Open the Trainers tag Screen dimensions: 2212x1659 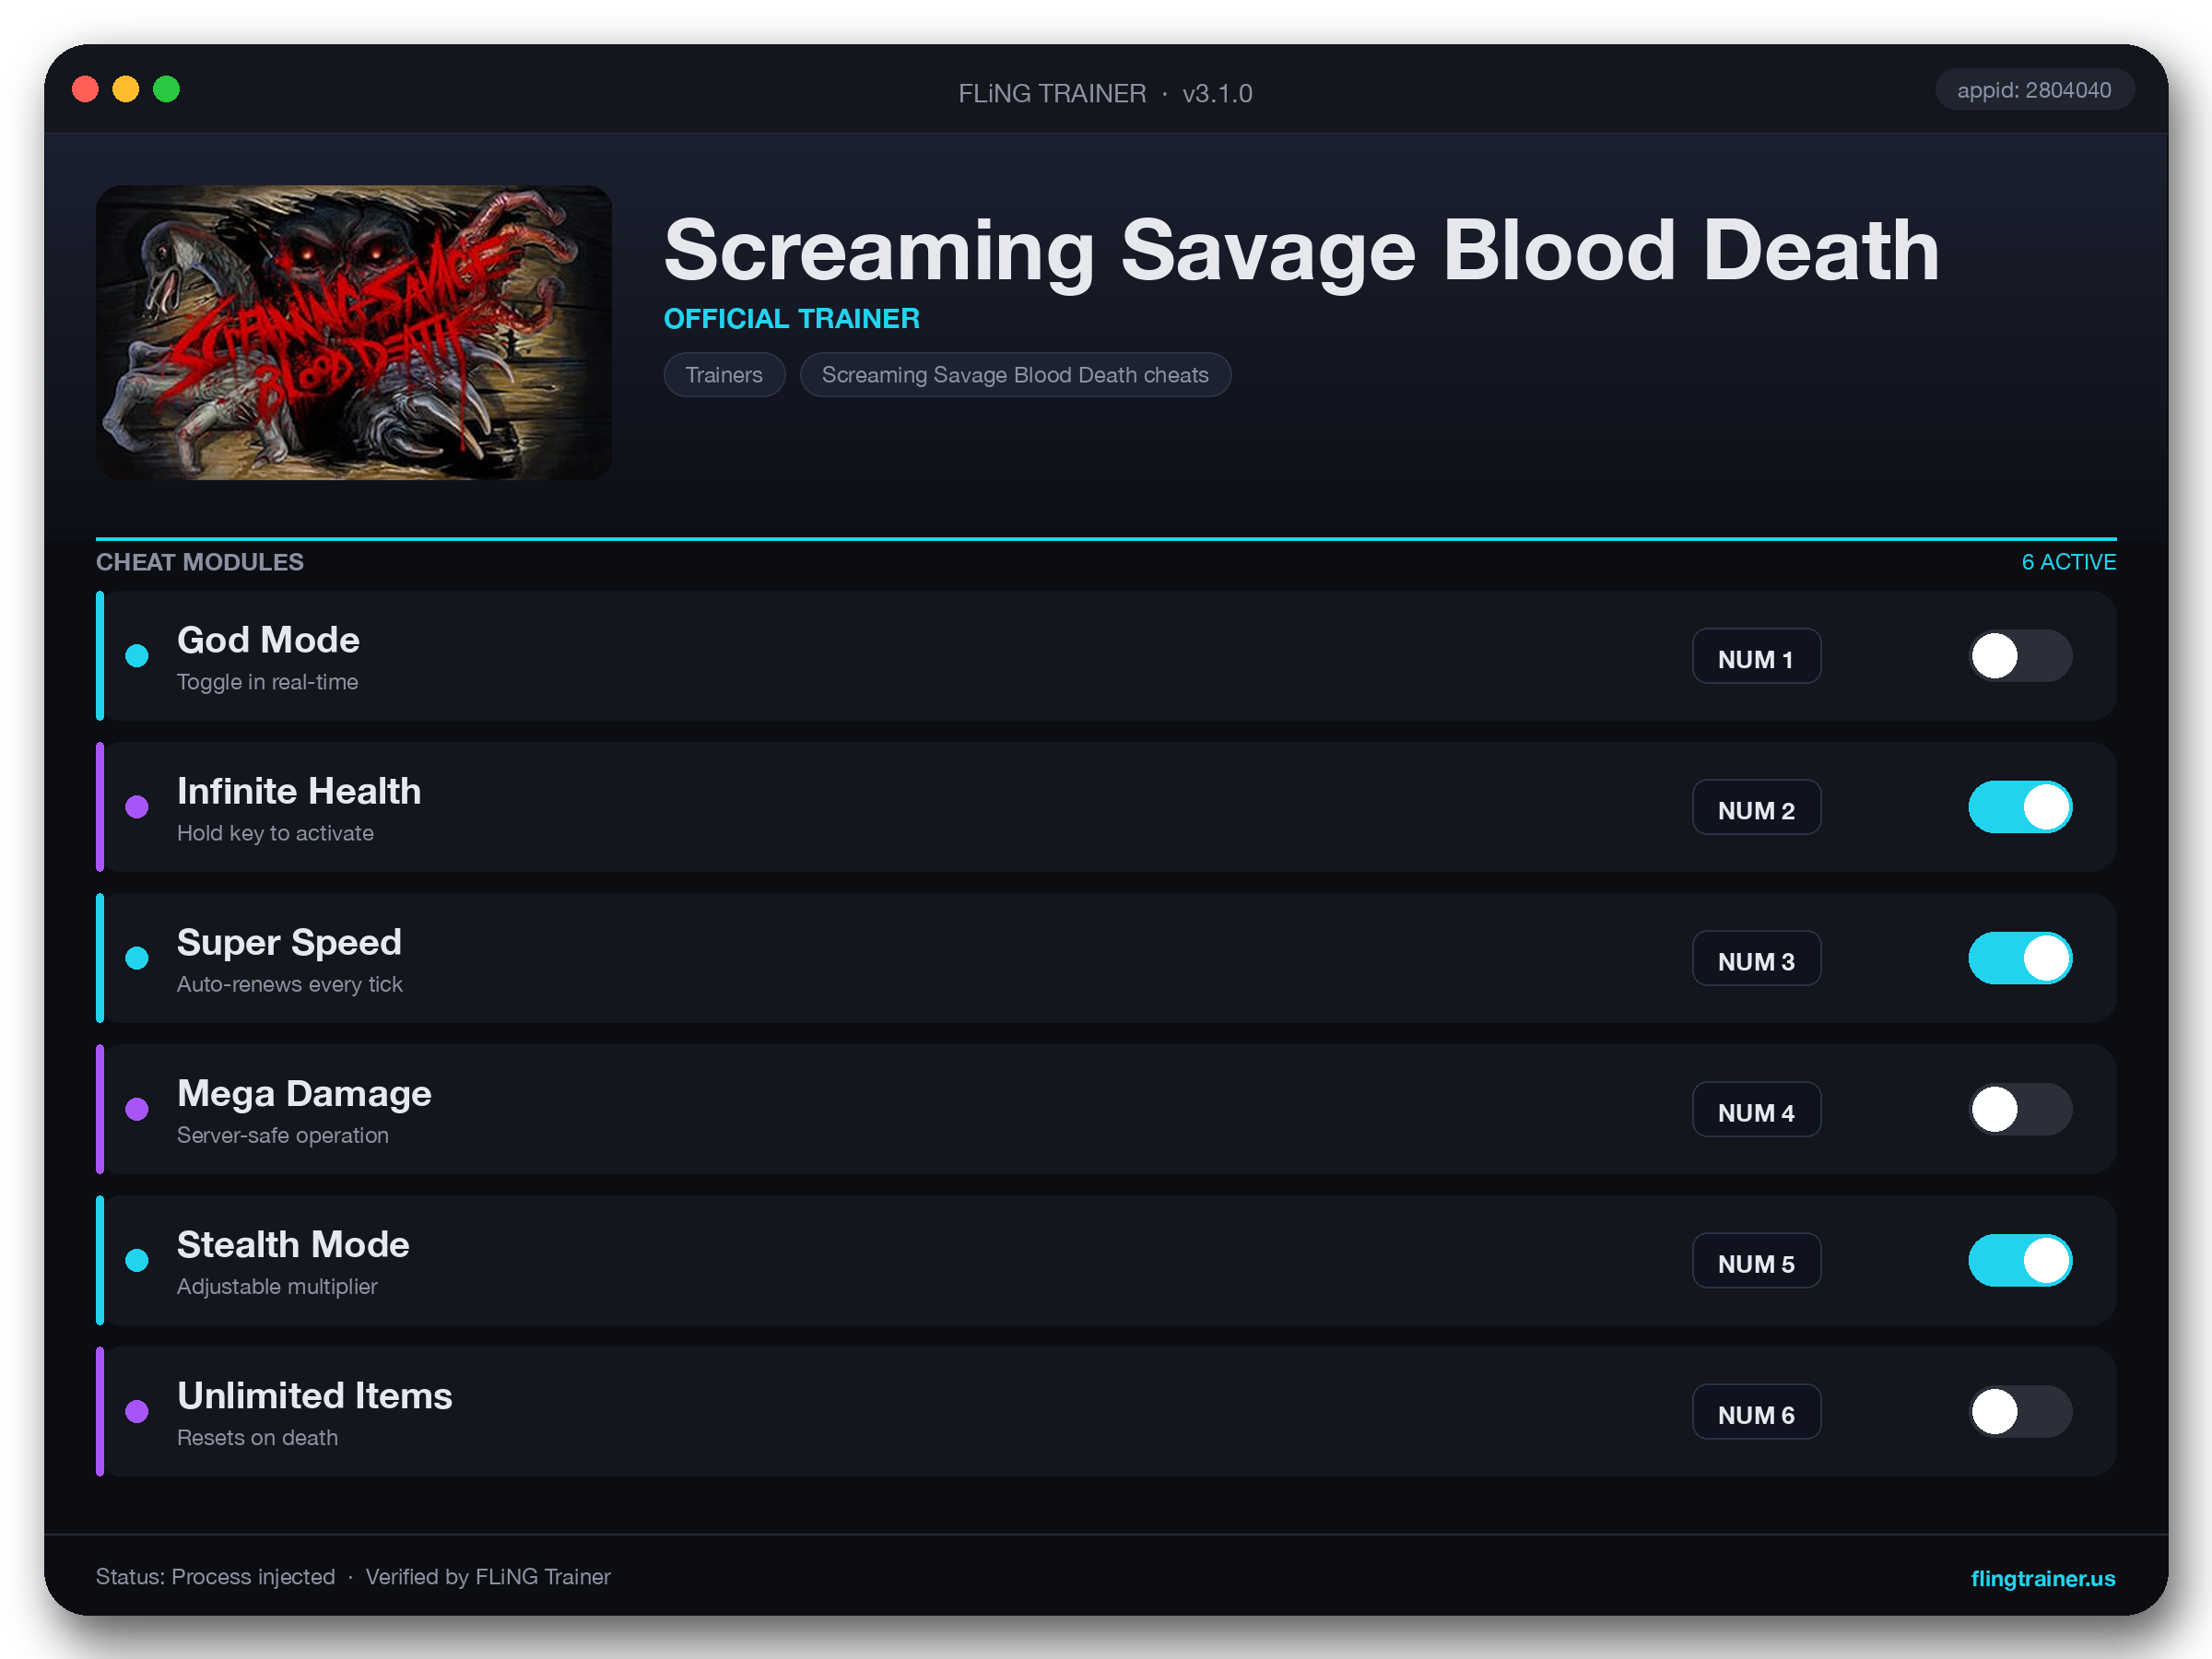coord(724,375)
